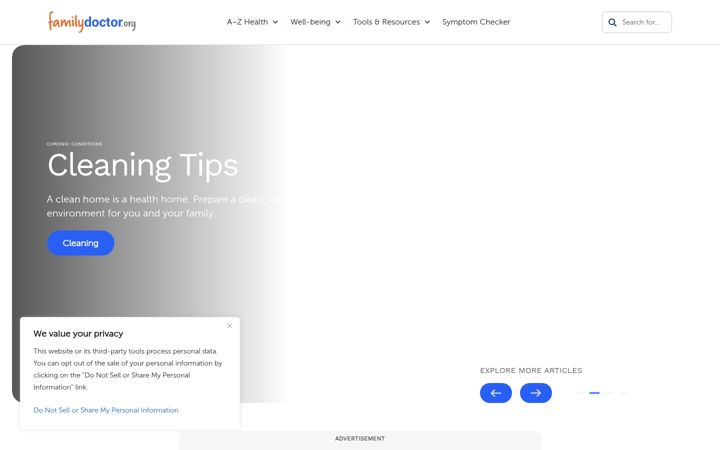Open the Well-being menu item
Image resolution: width=720 pixels, height=450 pixels.
(x=310, y=22)
